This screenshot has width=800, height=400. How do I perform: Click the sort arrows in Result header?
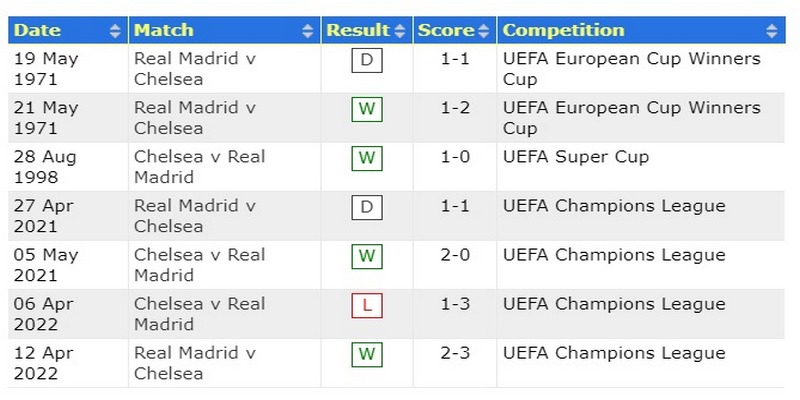tap(400, 31)
